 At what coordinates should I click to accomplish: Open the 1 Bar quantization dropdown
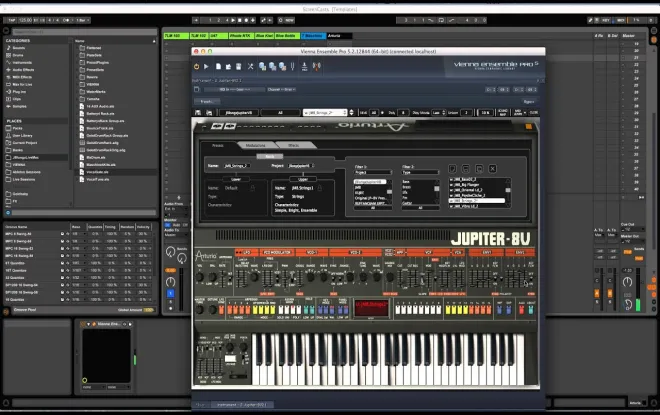(x=82, y=20)
